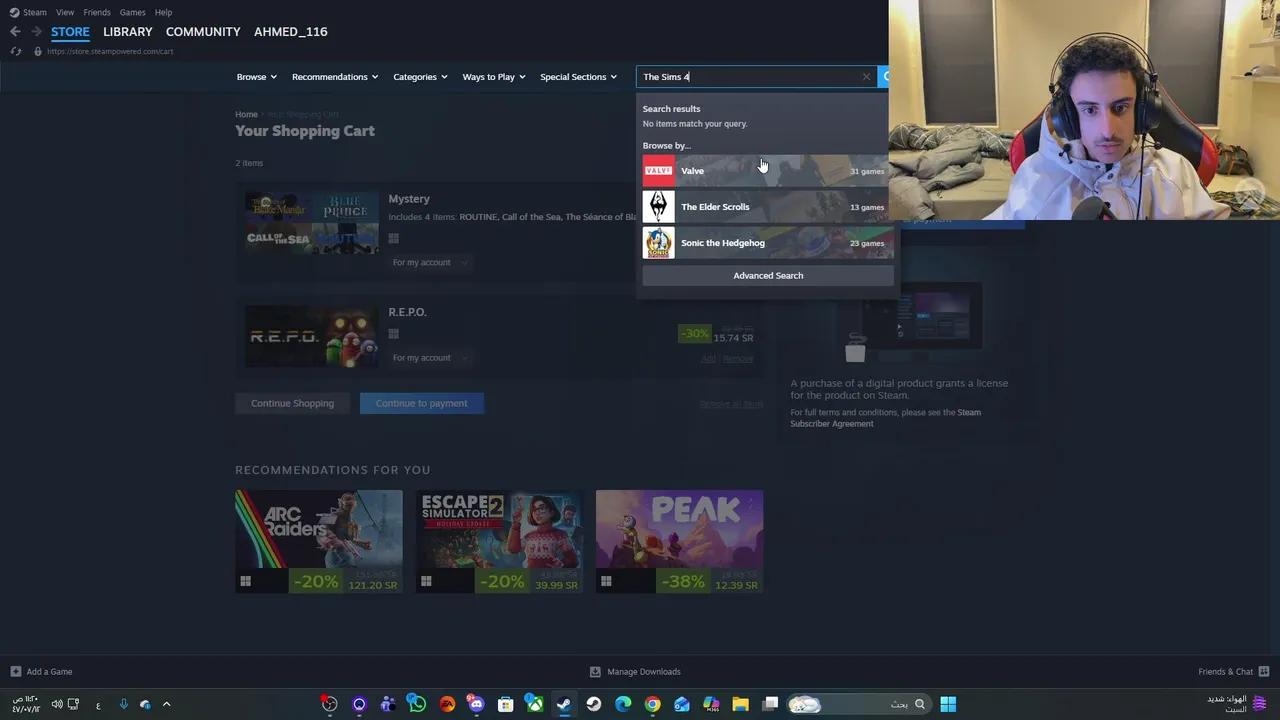The height and width of the screenshot is (720, 1280).
Task: Click the Mystery bundle title
Action: 409,199
